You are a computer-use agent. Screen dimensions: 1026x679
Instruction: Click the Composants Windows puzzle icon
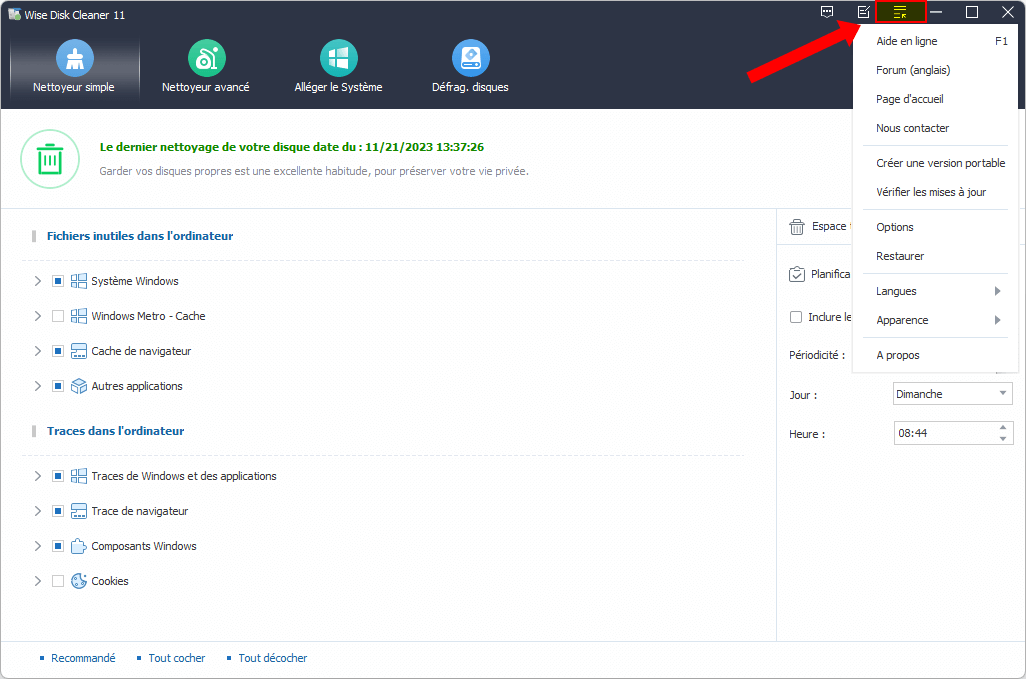(x=79, y=546)
